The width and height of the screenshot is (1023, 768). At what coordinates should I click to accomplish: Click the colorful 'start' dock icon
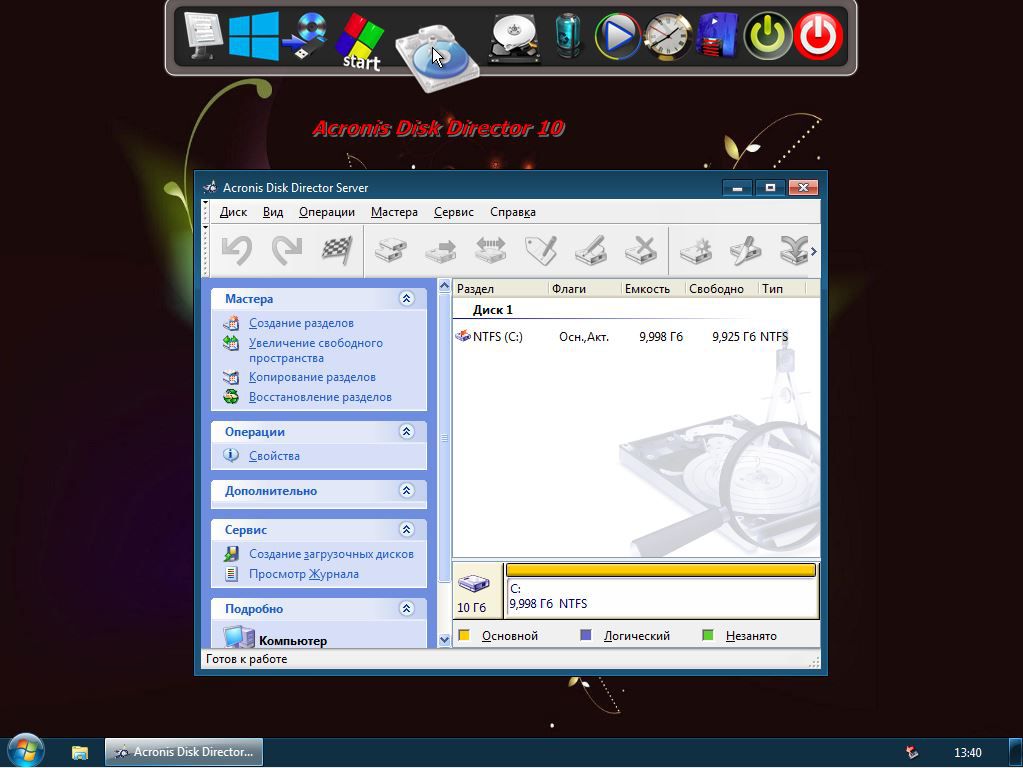tap(360, 41)
